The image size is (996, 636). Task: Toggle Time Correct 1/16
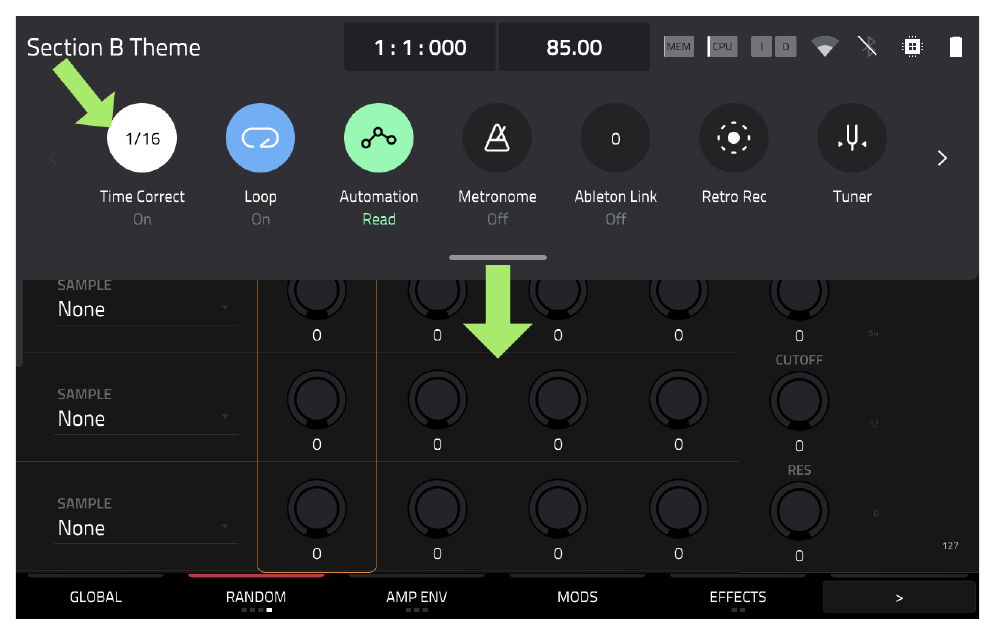coord(142,138)
